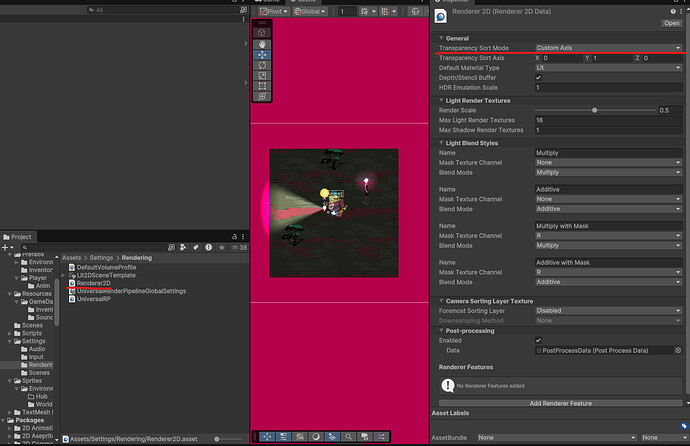Open the Default Material Type dropdown
Image resolution: width=690 pixels, height=446 pixels.
[608, 67]
